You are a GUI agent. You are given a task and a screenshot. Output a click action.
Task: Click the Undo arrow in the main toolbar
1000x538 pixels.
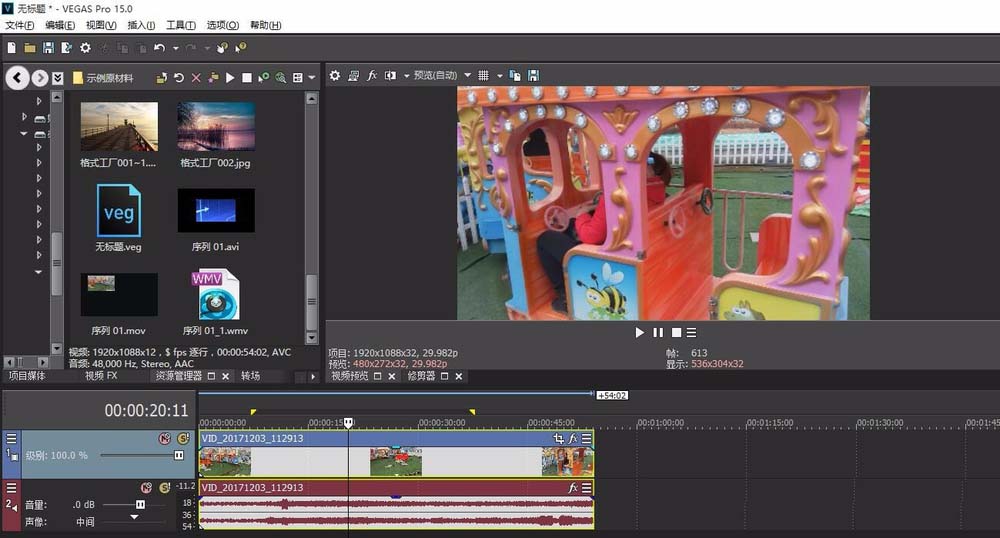coord(159,47)
